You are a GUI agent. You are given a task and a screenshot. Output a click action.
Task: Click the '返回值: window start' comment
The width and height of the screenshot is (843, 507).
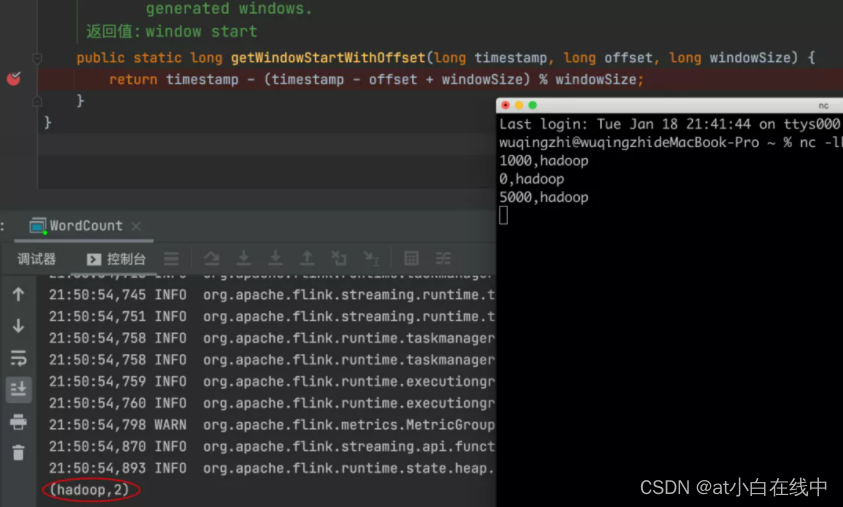172,31
